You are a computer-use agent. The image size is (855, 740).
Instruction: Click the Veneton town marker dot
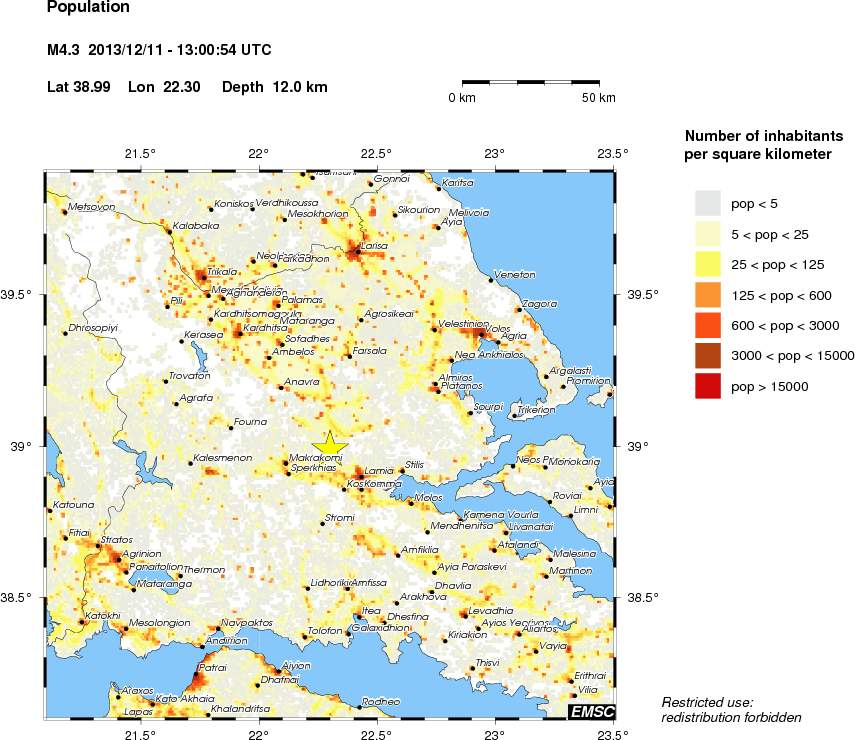(490, 280)
